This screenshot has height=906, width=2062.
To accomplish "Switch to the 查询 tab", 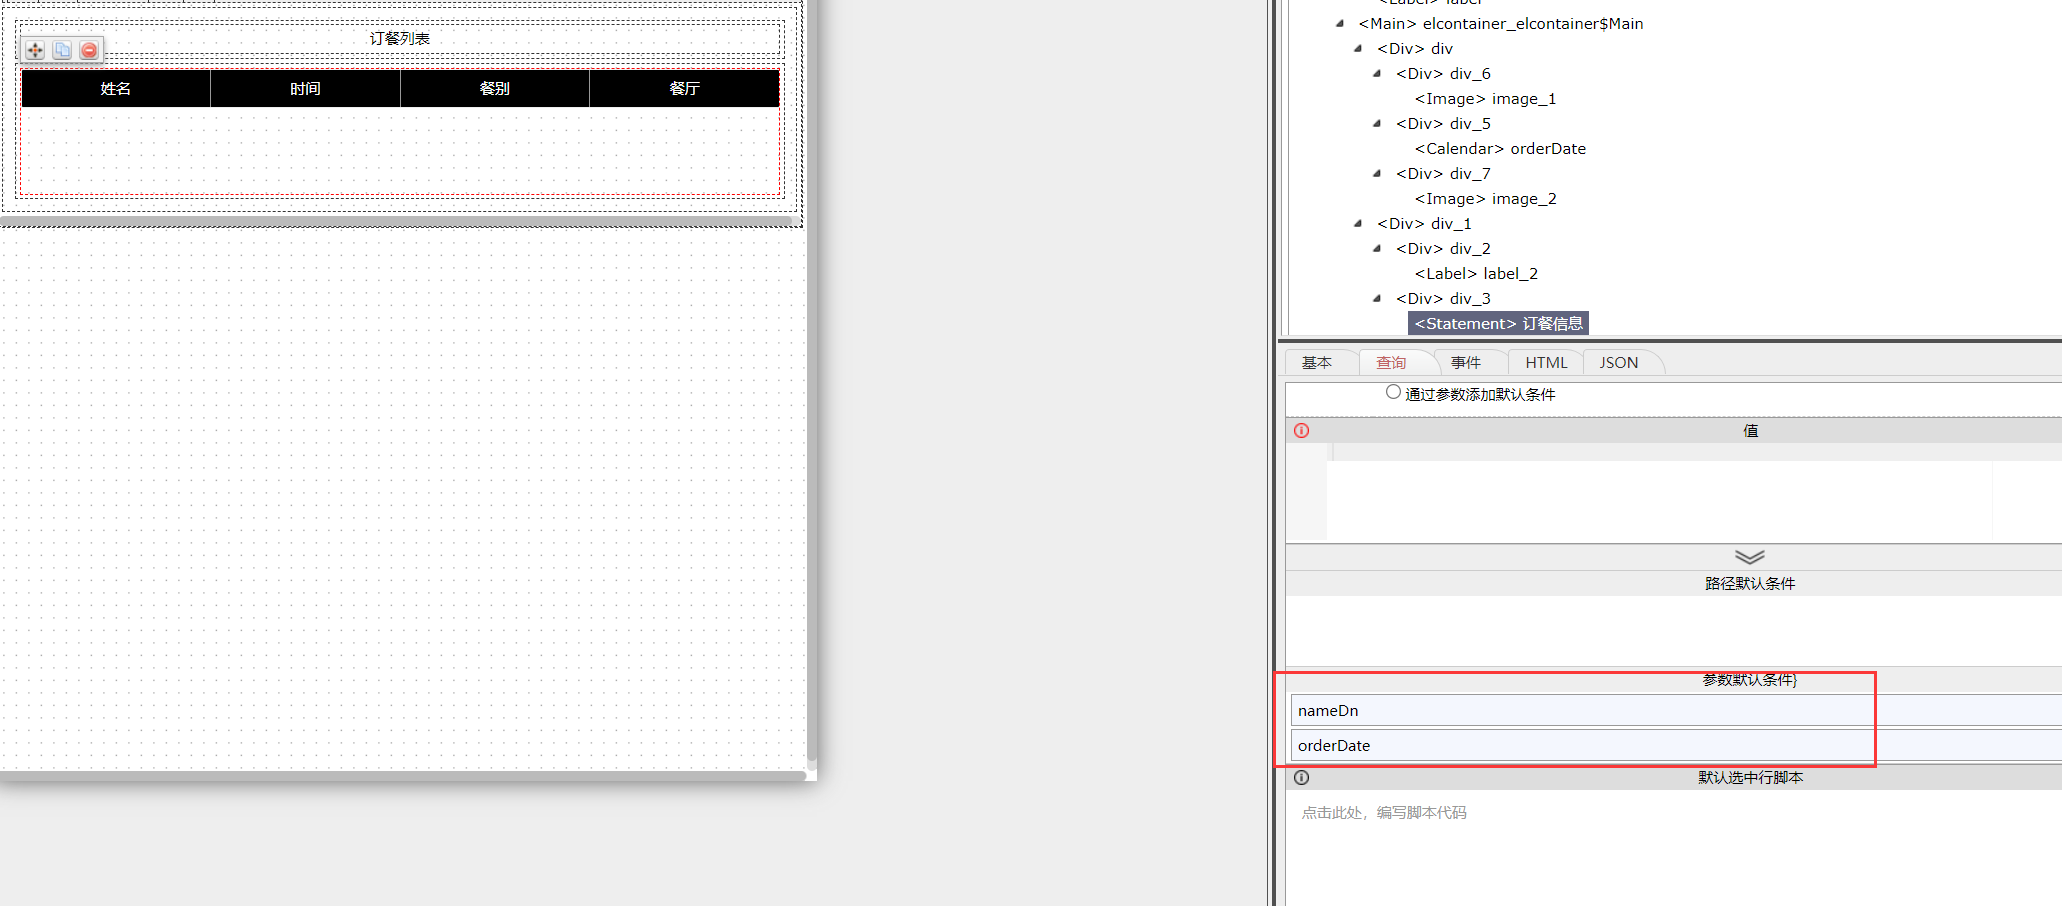I will click(x=1391, y=363).
